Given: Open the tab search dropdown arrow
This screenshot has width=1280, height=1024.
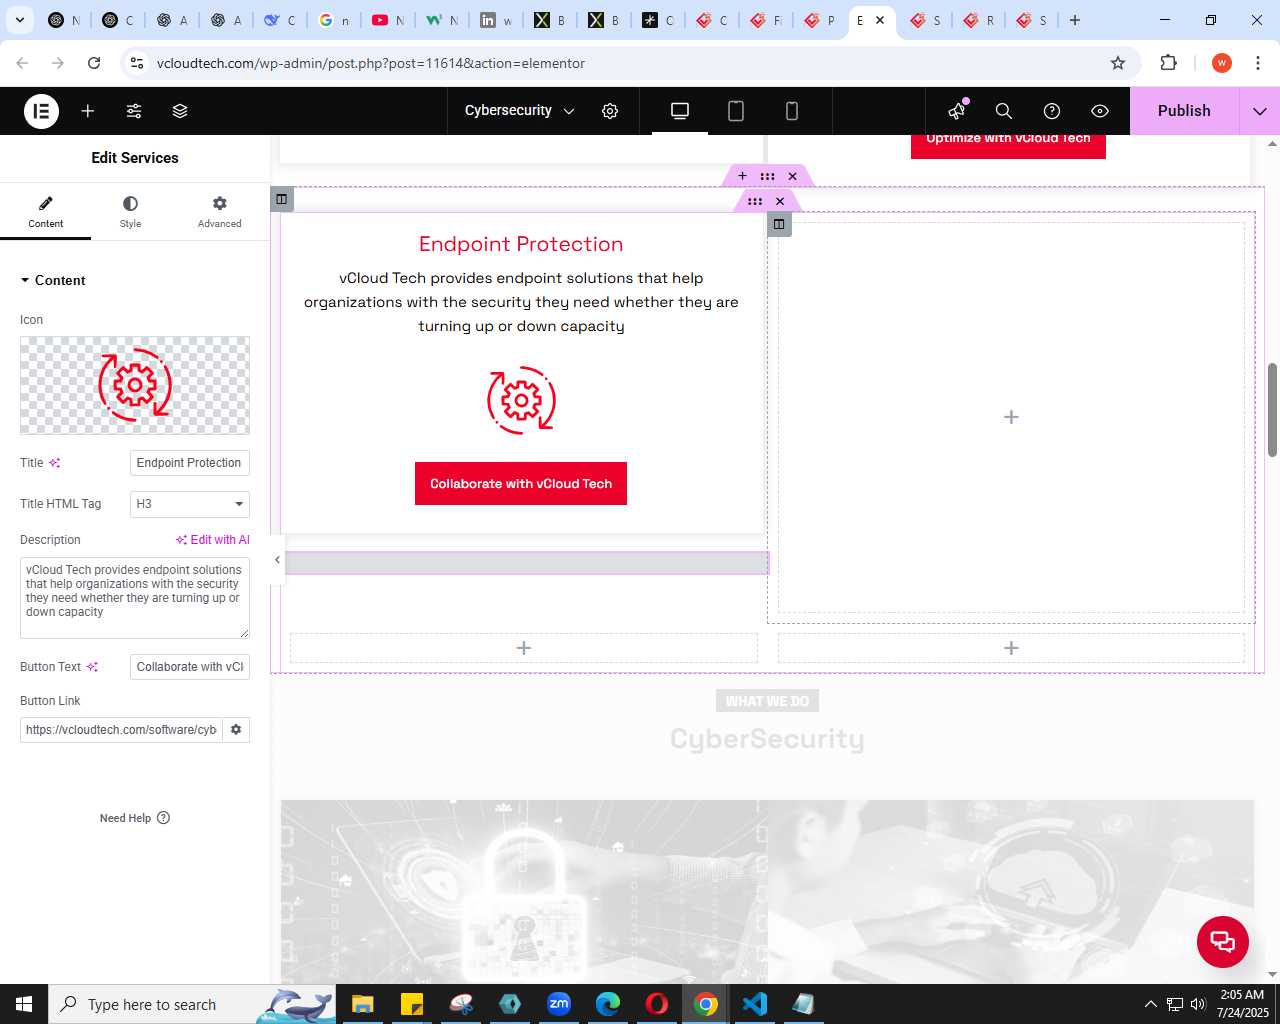Looking at the screenshot, I should point(20,20).
